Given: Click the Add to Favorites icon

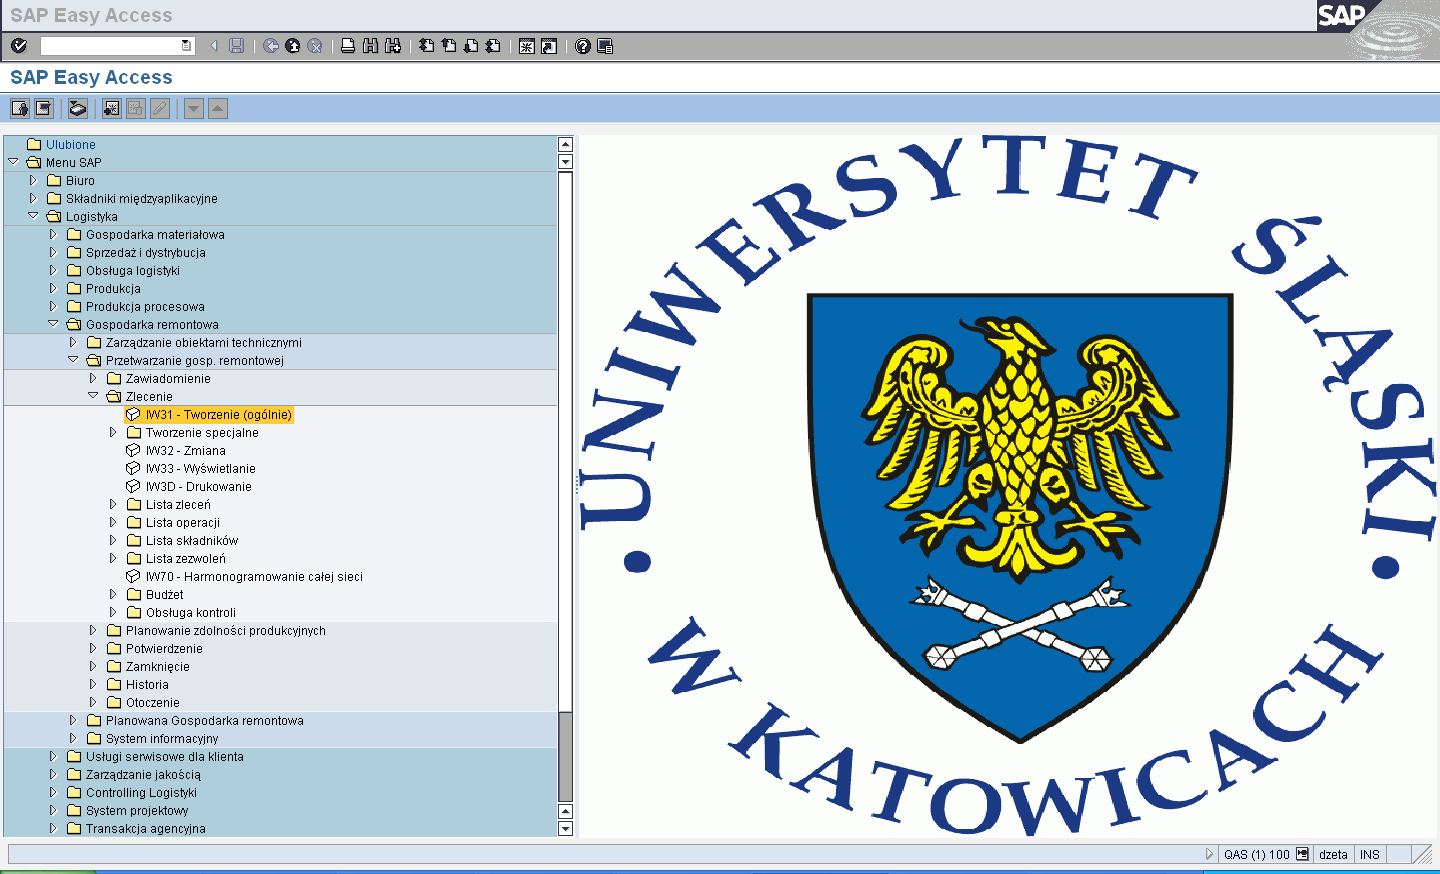Looking at the screenshot, I should pyautogui.click(x=112, y=108).
